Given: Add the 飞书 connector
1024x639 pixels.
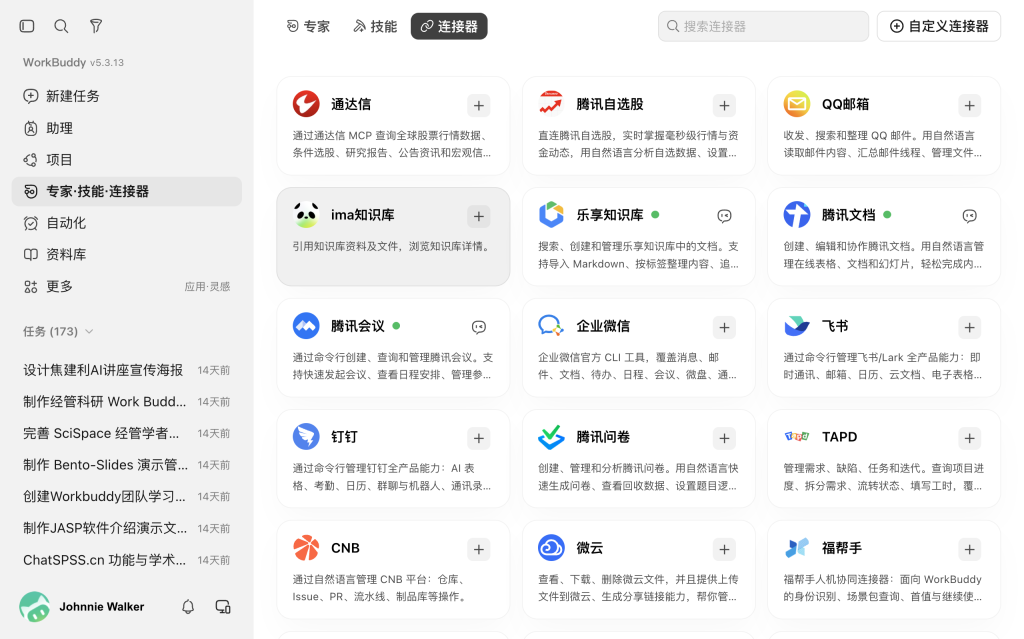Looking at the screenshot, I should [x=970, y=327].
